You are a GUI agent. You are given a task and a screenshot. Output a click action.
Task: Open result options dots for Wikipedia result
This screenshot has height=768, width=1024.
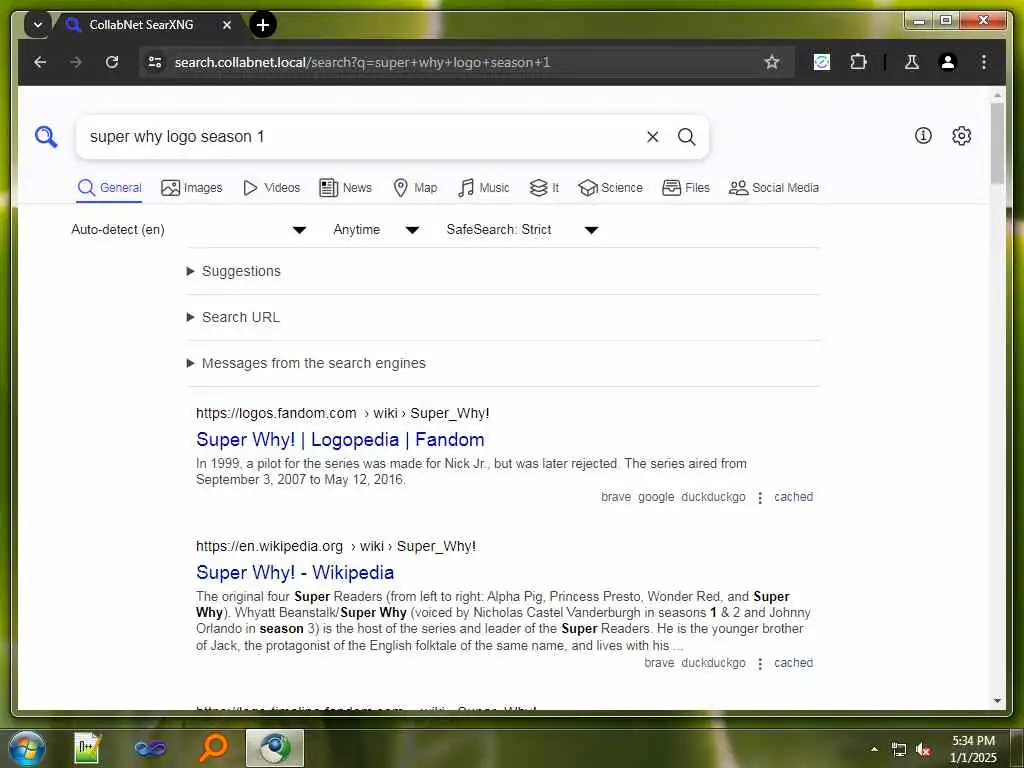tap(760, 664)
